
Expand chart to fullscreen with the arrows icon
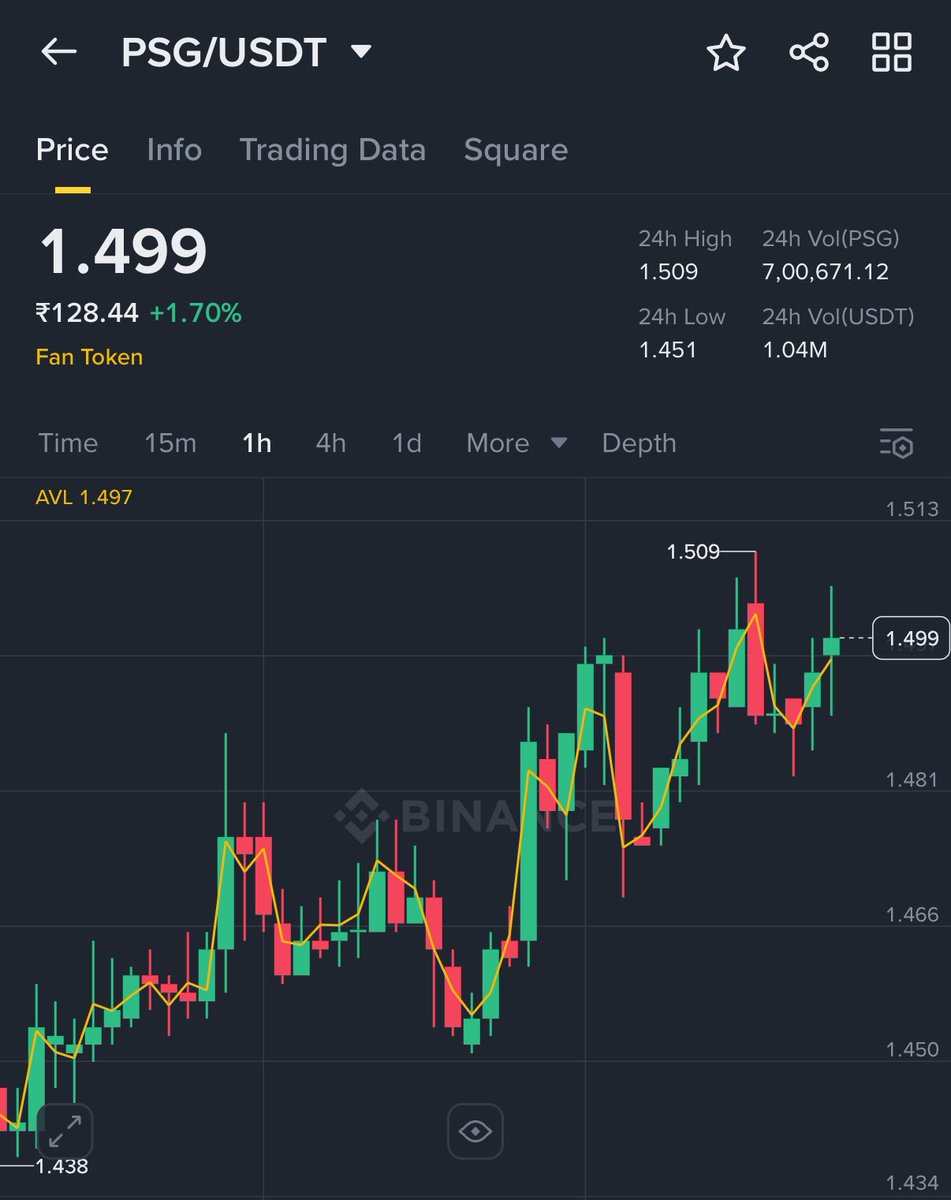coord(65,1132)
